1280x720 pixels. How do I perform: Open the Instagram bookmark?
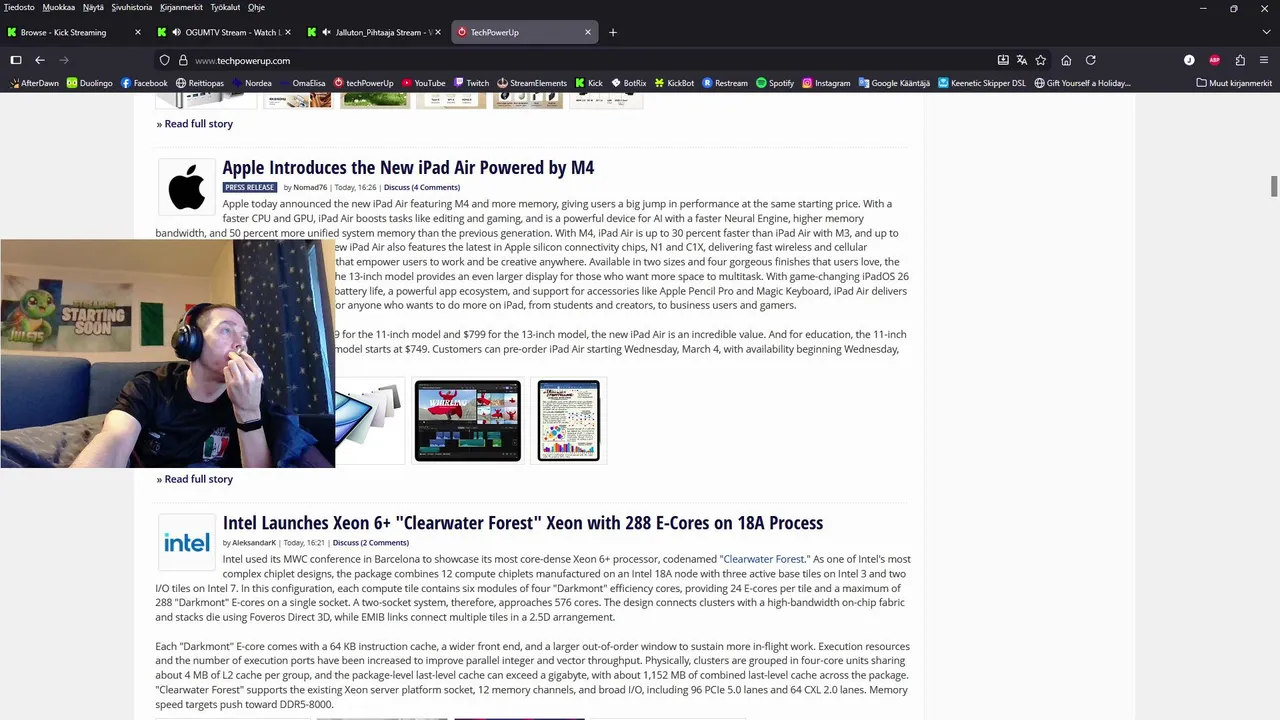point(826,83)
